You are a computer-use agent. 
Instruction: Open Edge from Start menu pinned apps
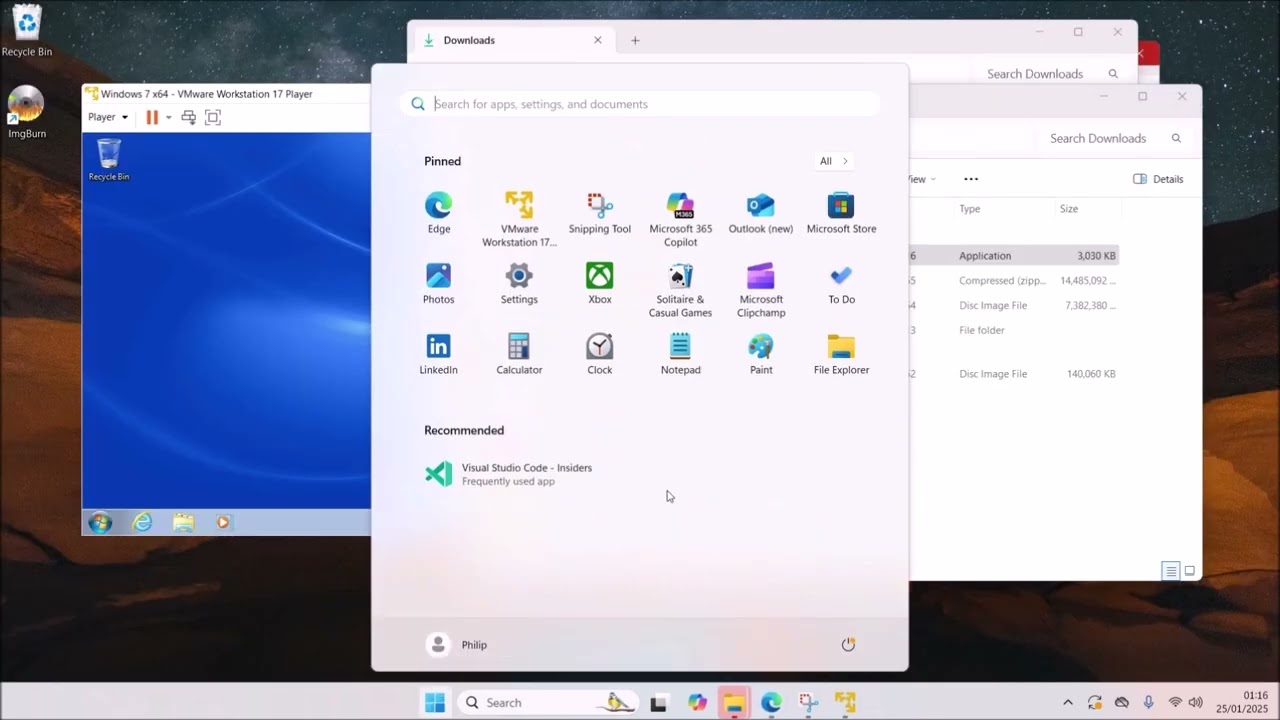[438, 214]
